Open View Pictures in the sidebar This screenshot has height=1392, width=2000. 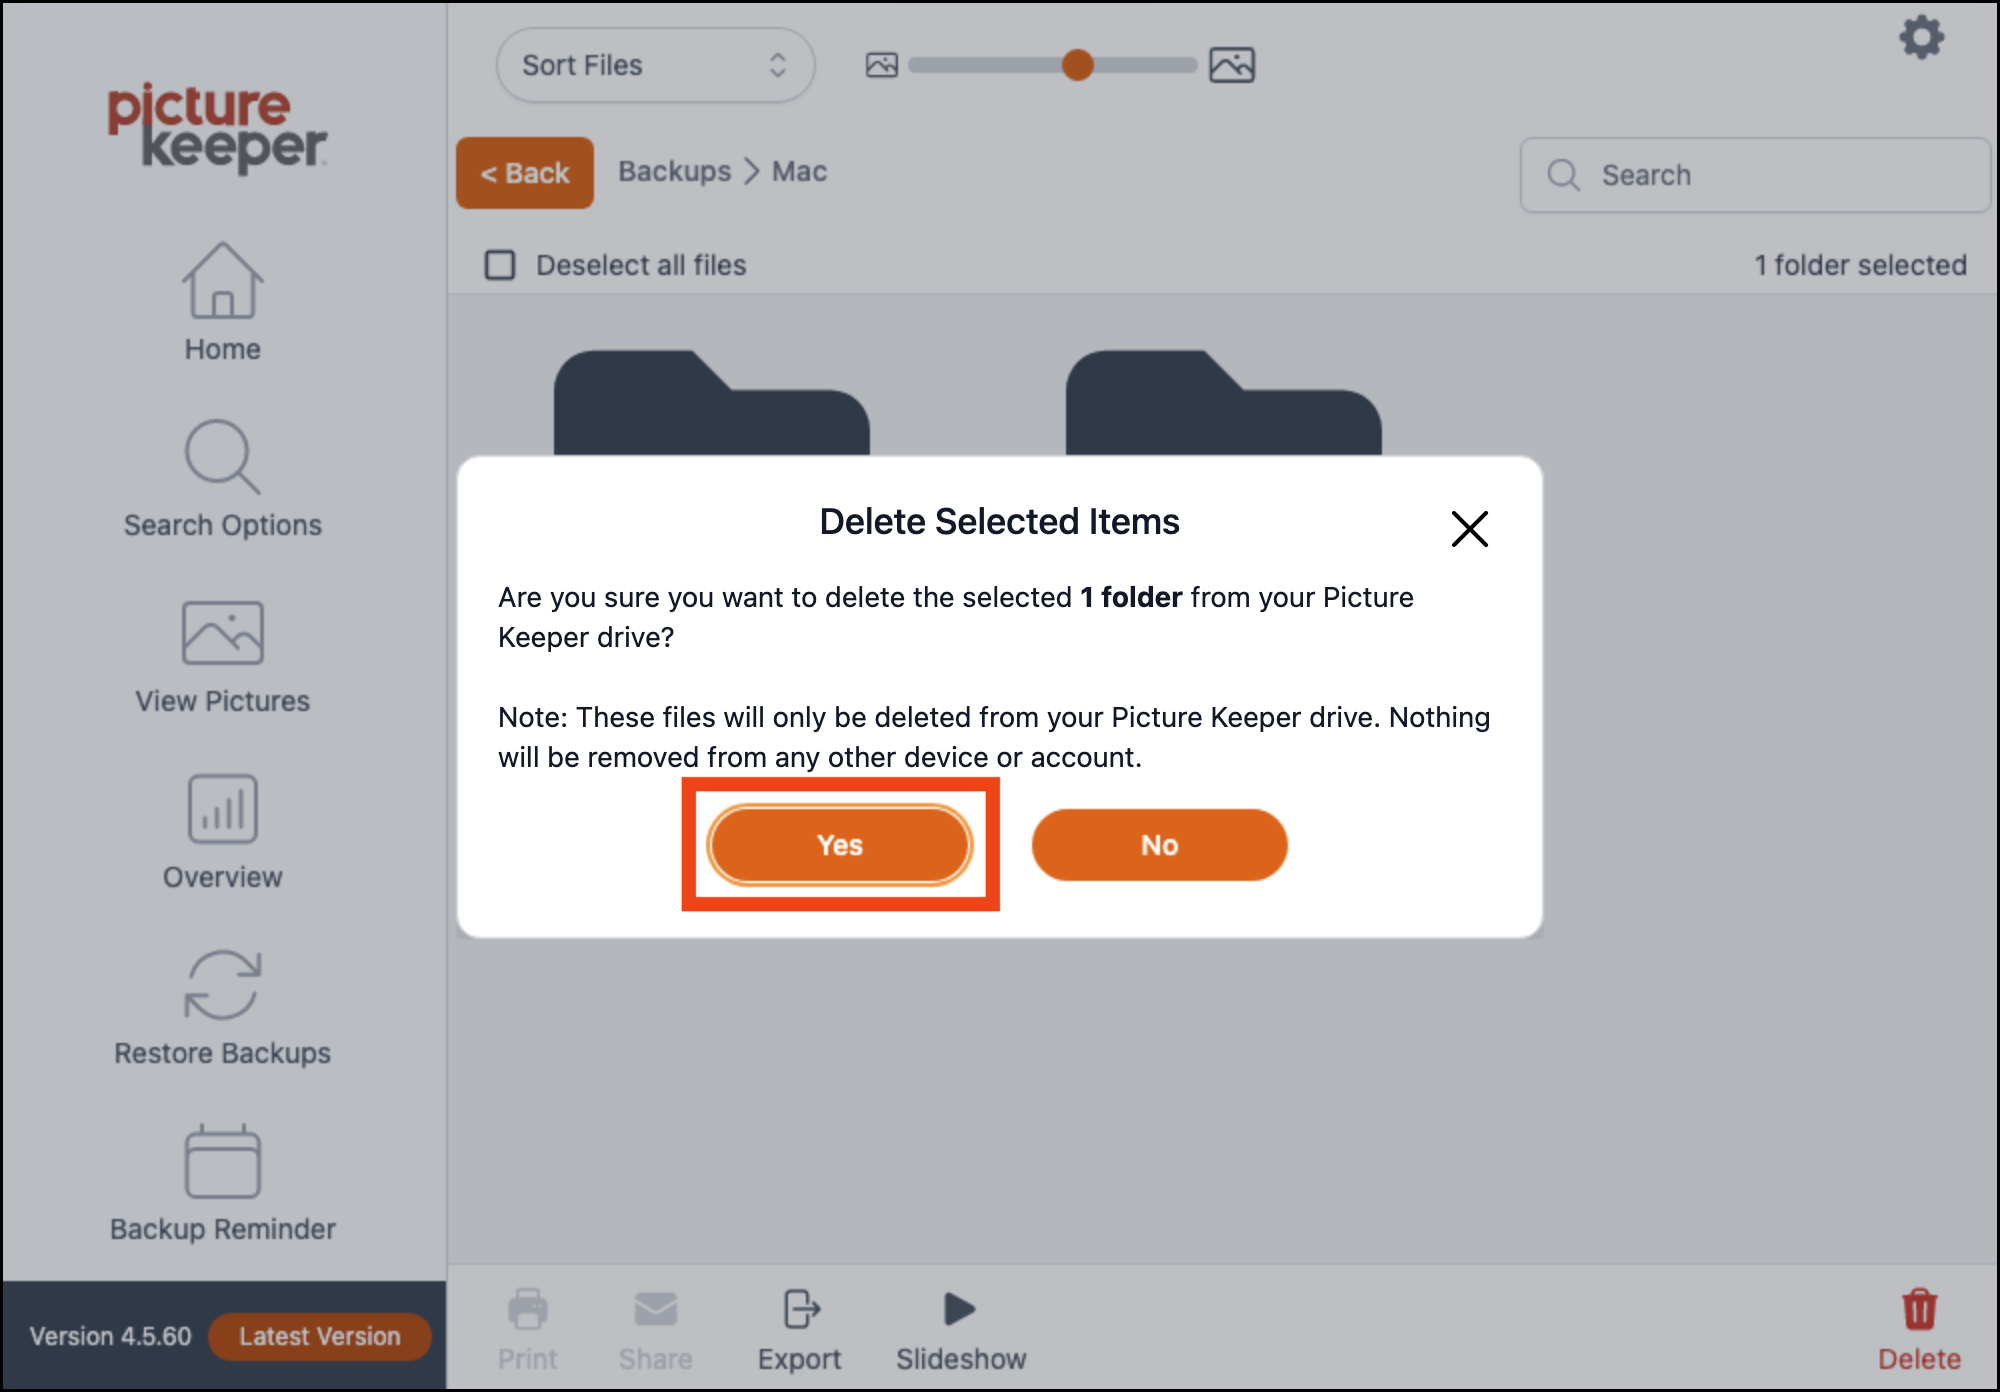(222, 657)
